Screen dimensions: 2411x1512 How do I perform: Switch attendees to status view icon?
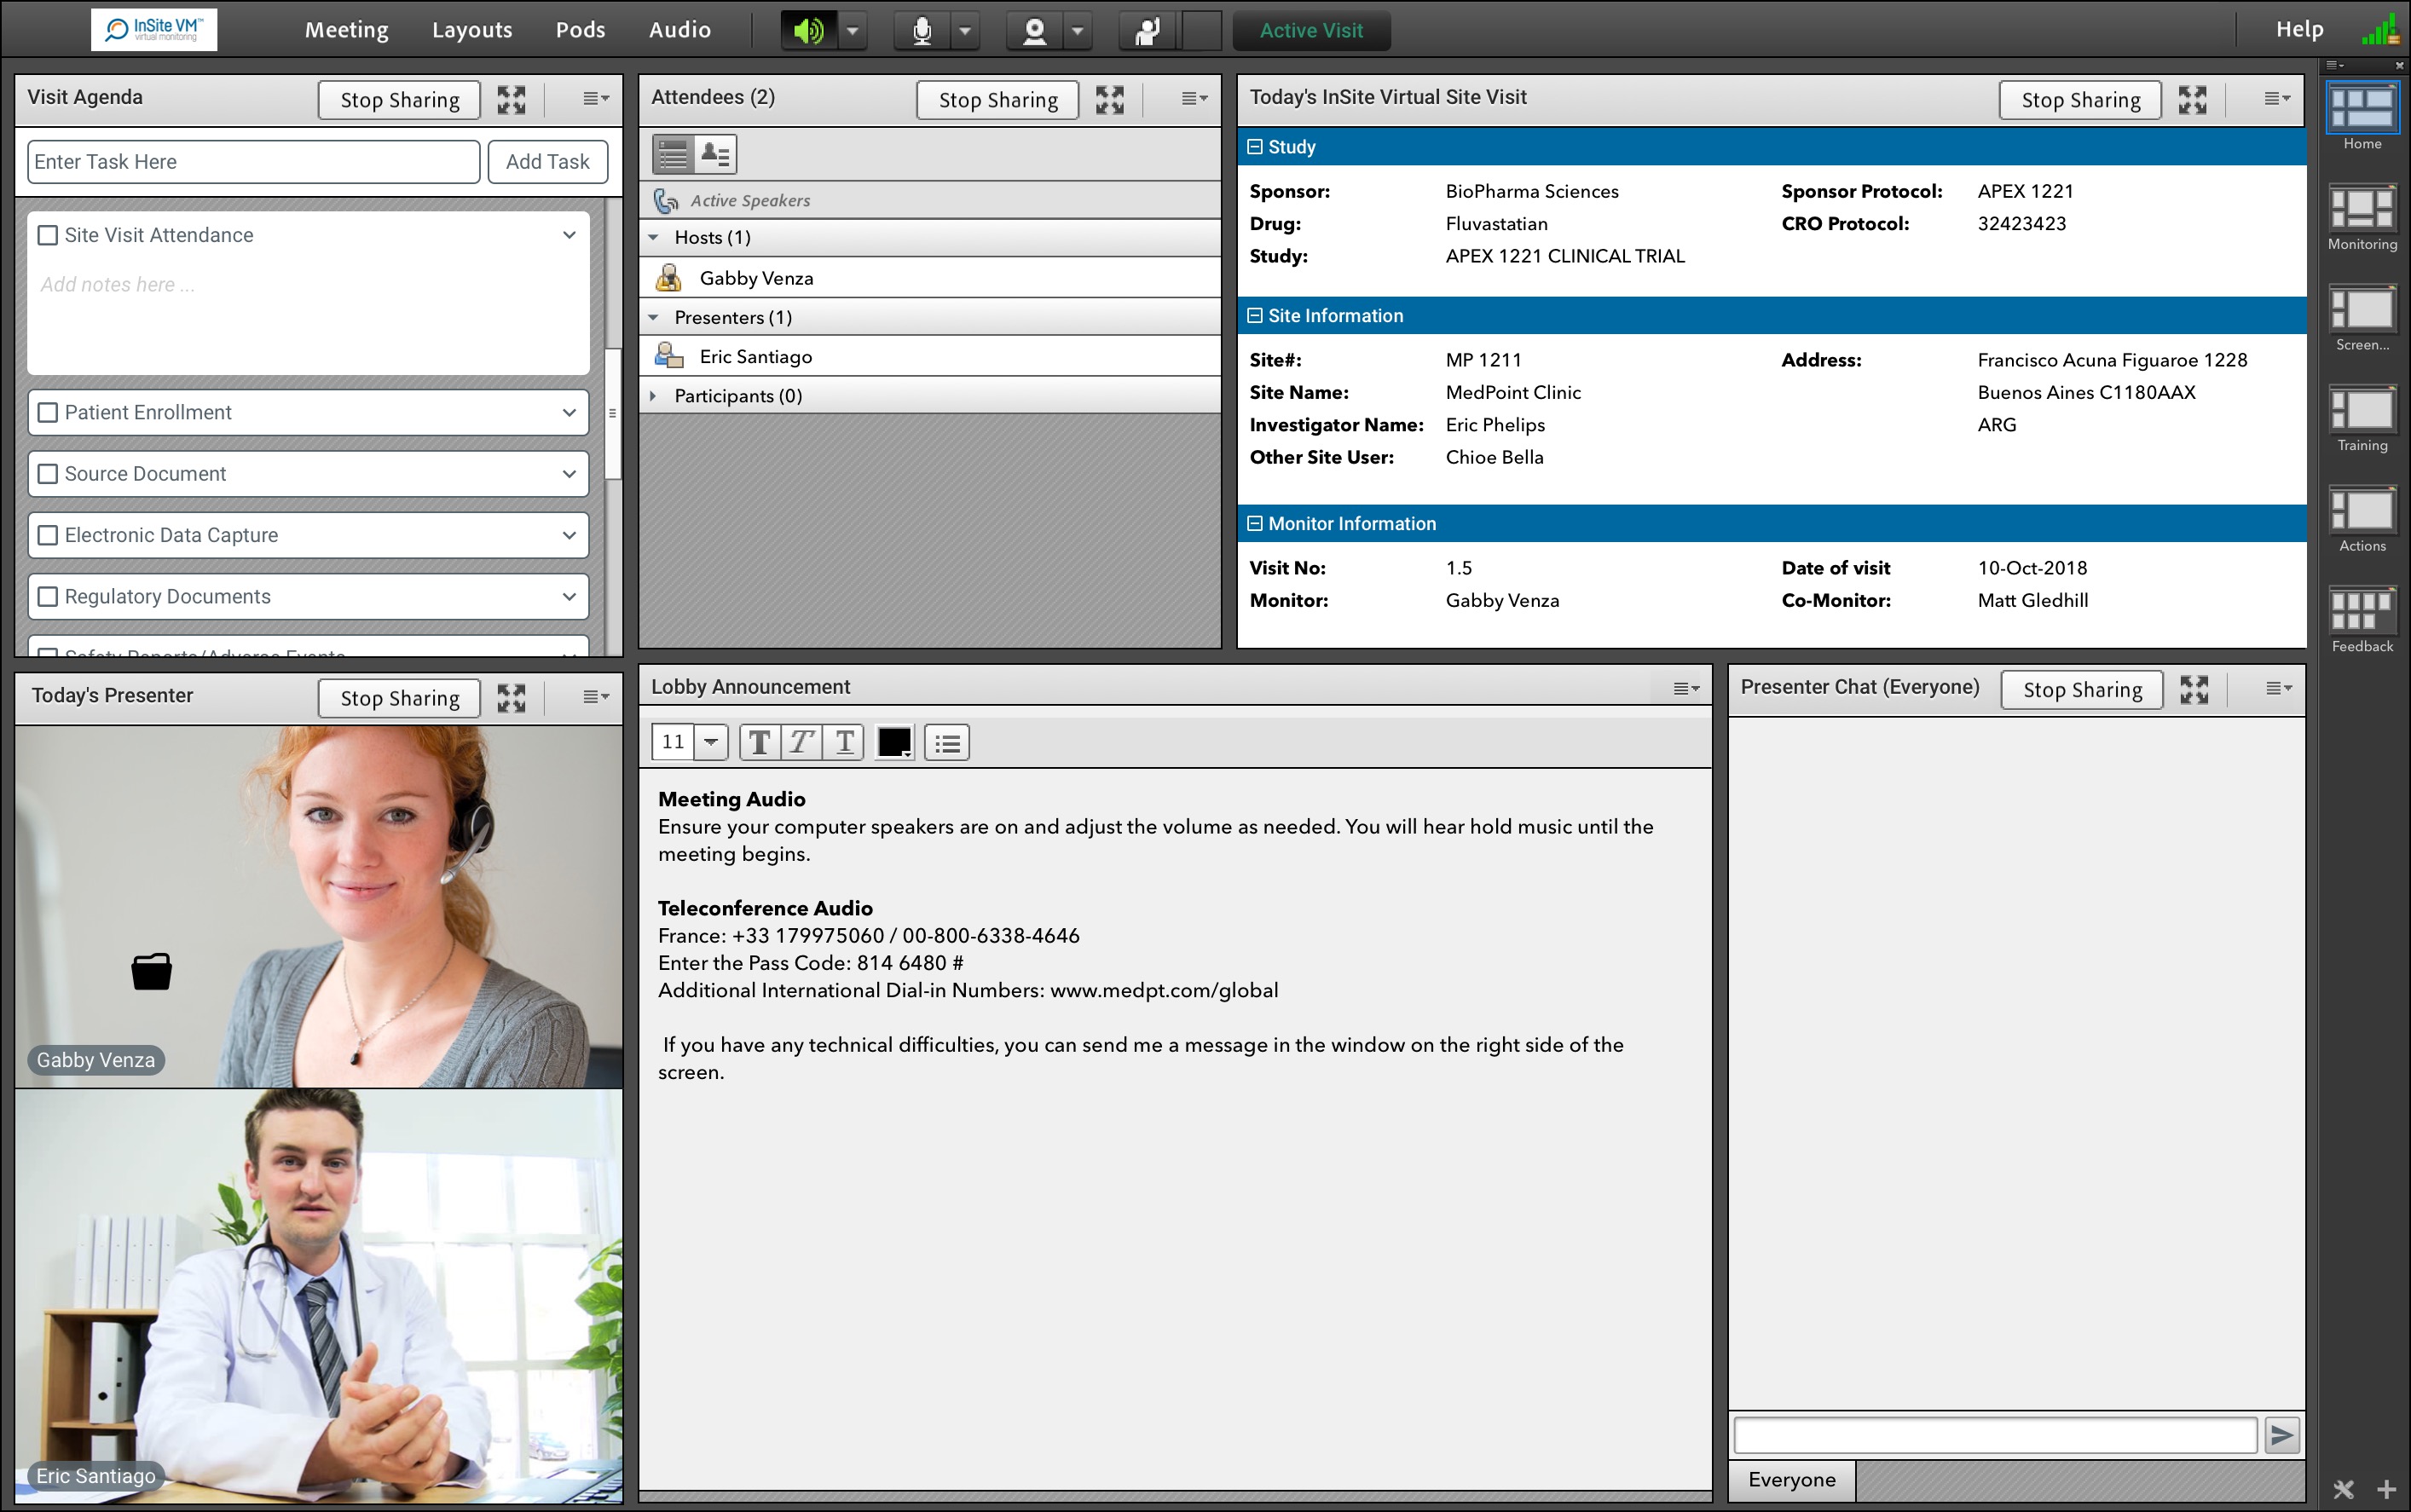pos(716,154)
